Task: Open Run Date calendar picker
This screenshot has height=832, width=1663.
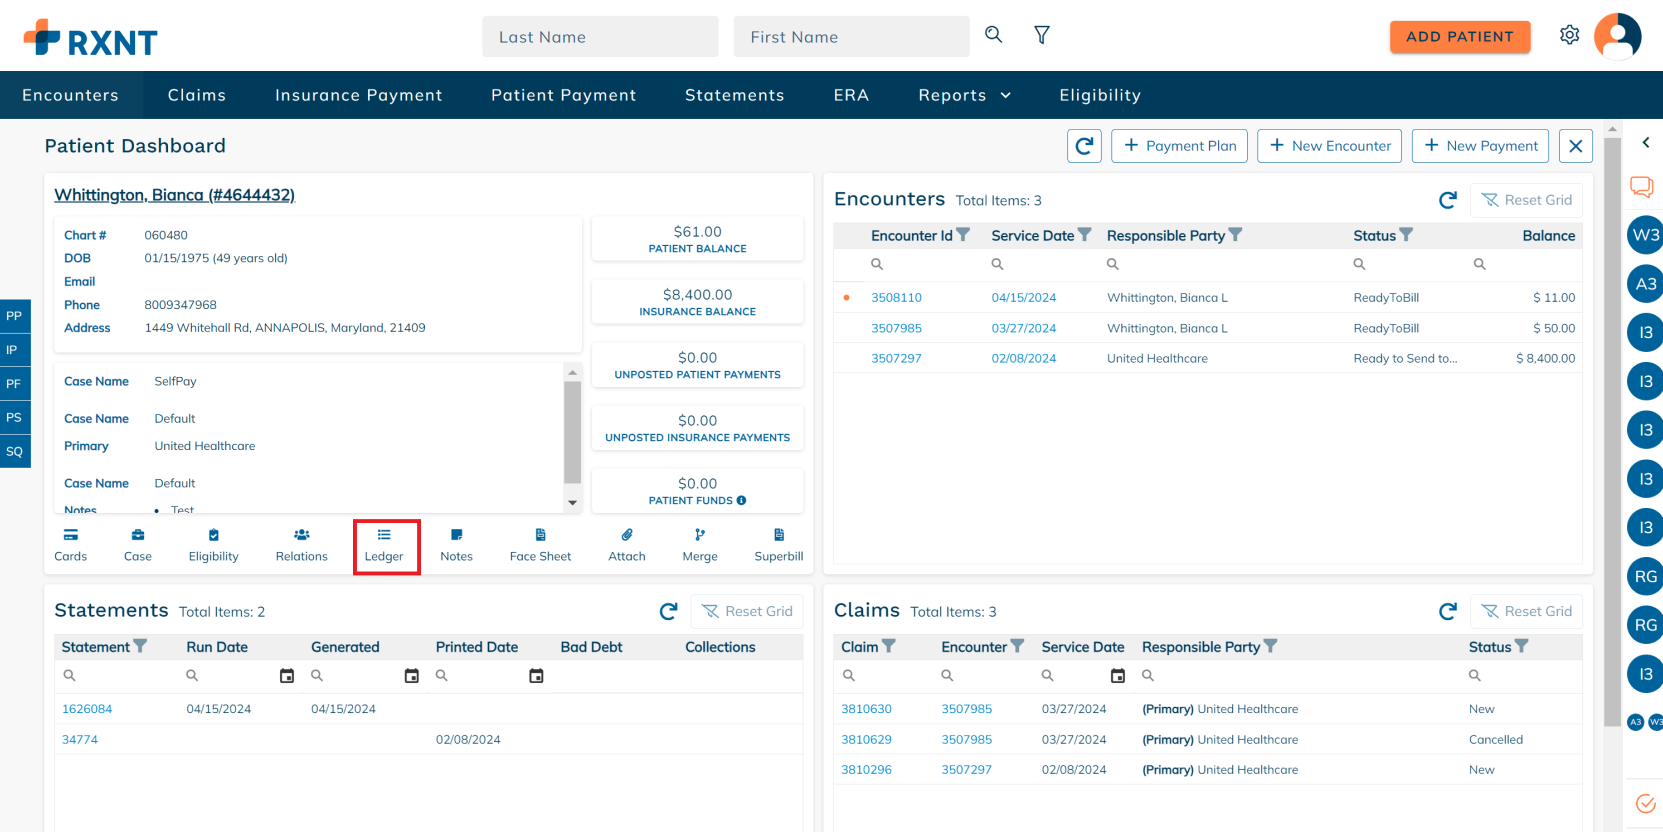Action: (x=287, y=676)
